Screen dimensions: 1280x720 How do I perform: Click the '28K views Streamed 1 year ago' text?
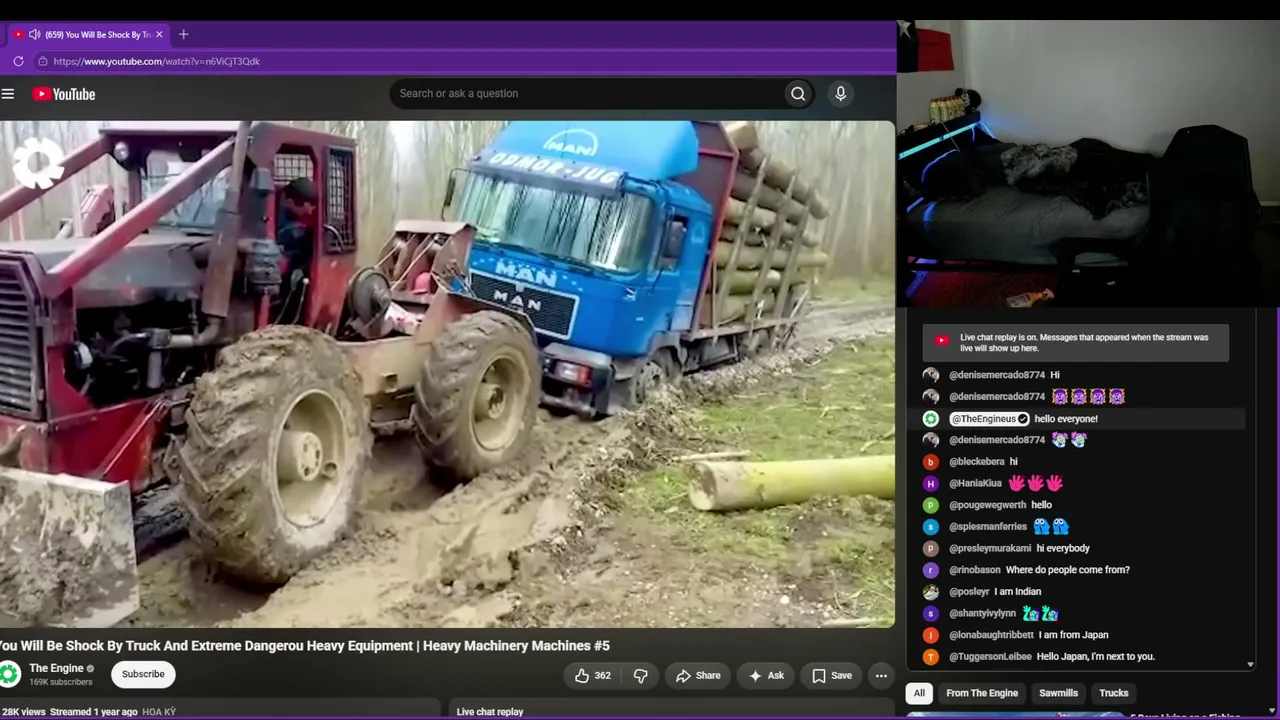click(70, 712)
